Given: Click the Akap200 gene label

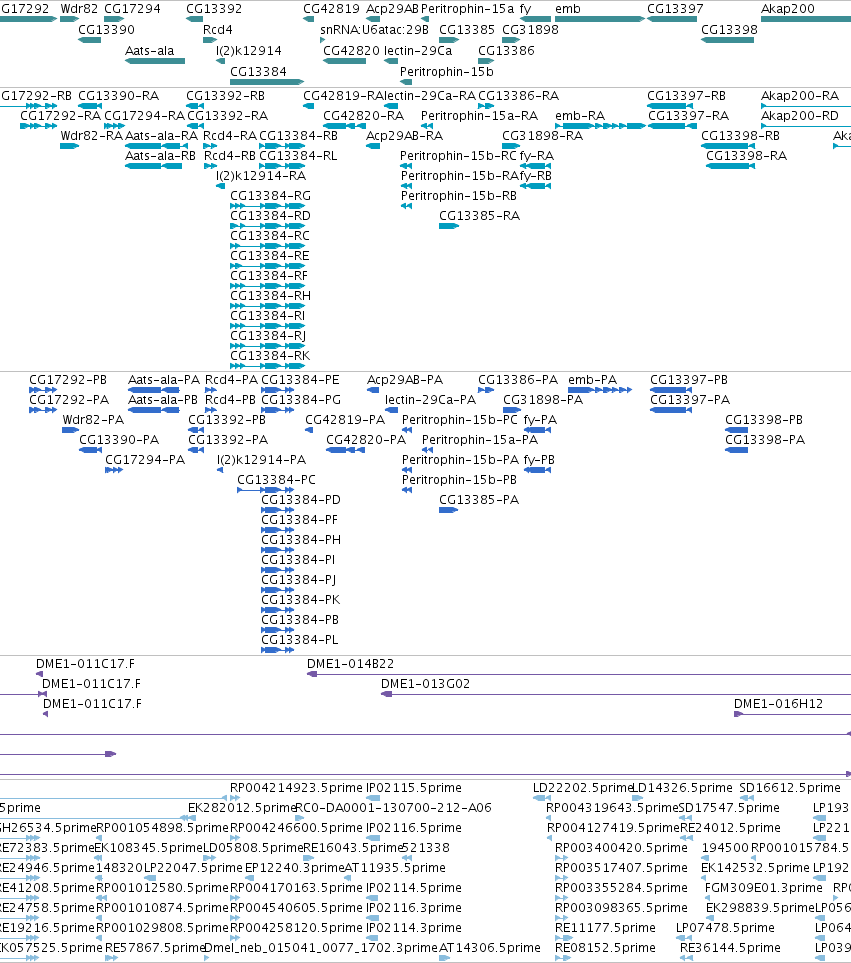Looking at the screenshot, I should coord(788,9).
